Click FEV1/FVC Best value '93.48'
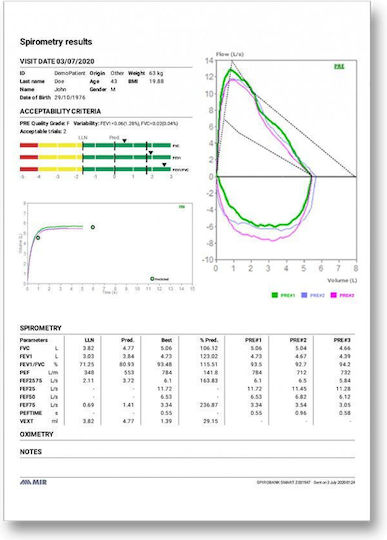This screenshot has height=540, width=387. 165,364
